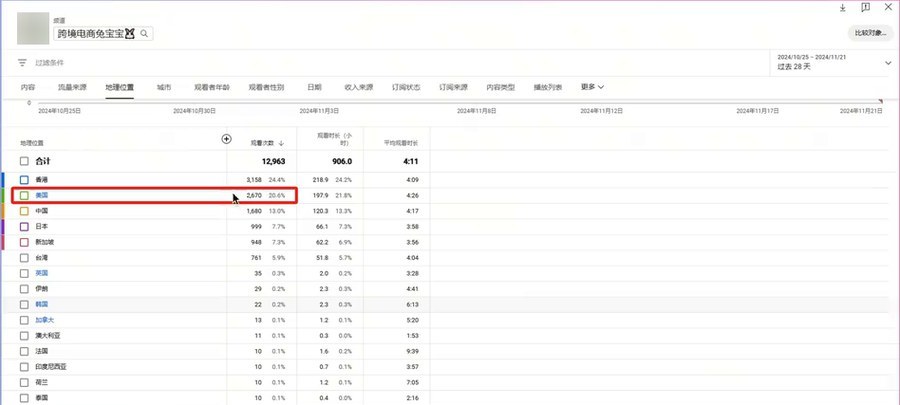
Task: Open the 美国 country link
Action: click(42, 196)
